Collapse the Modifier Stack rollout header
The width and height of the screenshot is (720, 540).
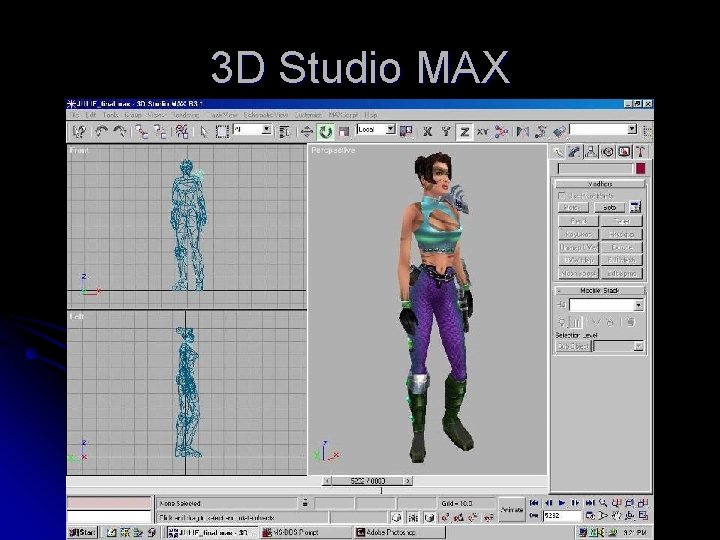pos(600,291)
